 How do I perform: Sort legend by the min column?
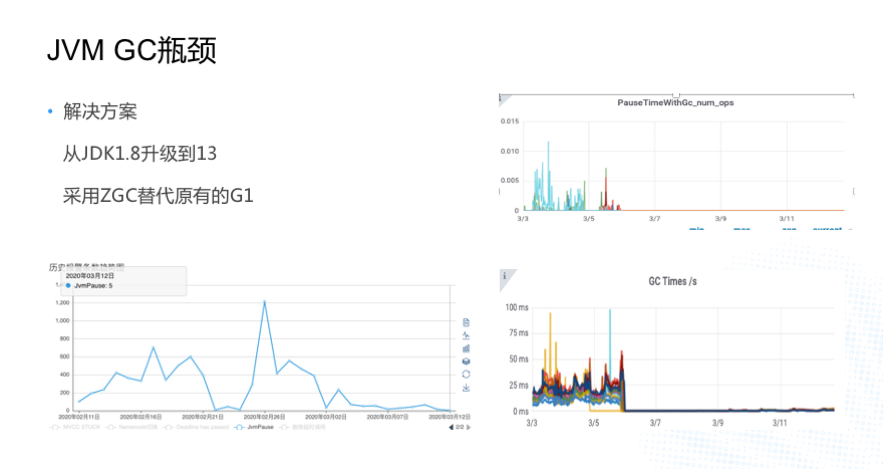pos(696,228)
